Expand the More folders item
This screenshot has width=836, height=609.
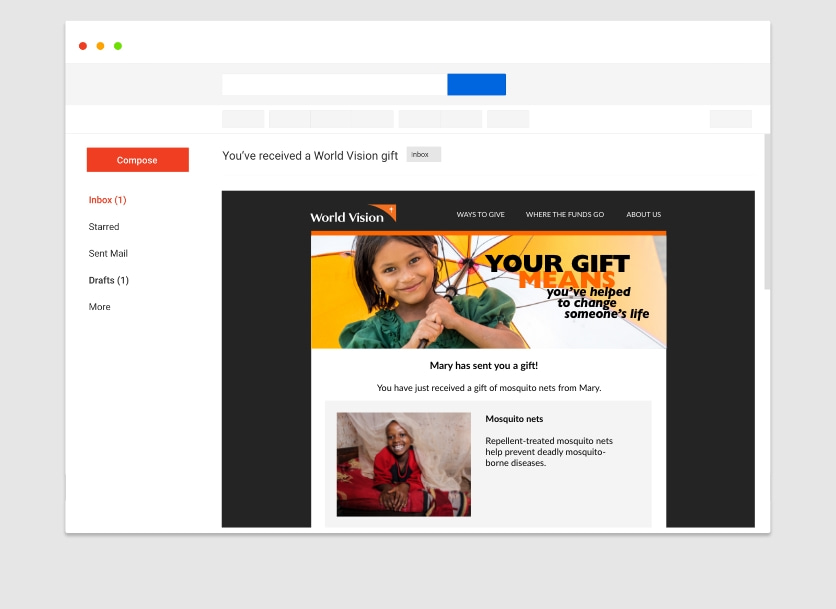click(100, 307)
